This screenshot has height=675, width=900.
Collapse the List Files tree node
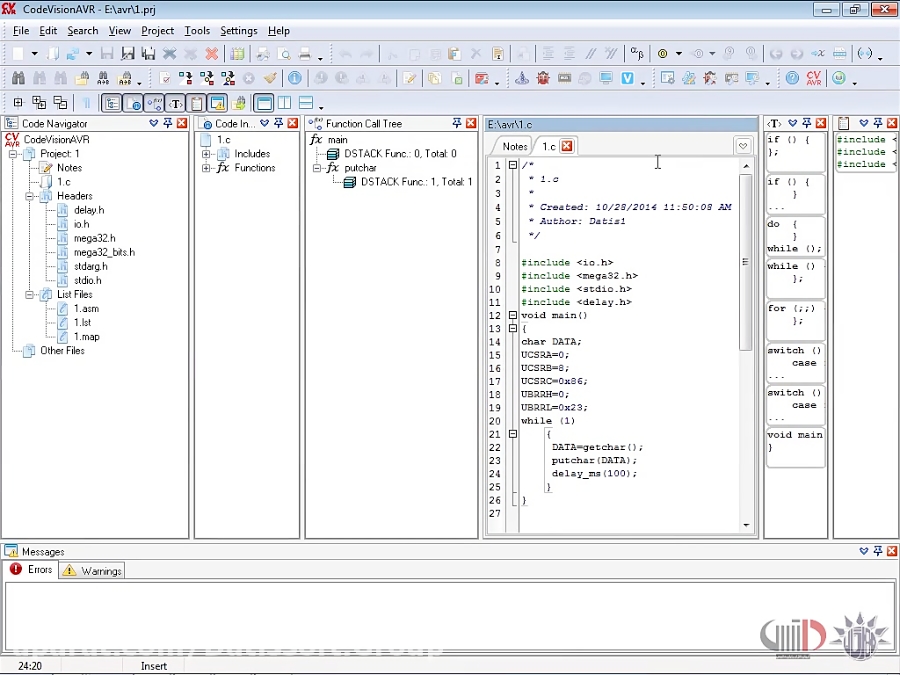[29, 294]
